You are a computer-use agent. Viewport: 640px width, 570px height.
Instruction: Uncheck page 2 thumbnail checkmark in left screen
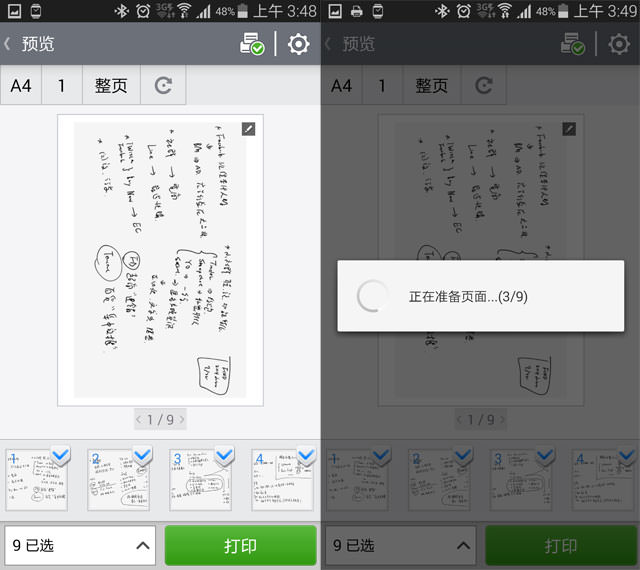point(142,456)
